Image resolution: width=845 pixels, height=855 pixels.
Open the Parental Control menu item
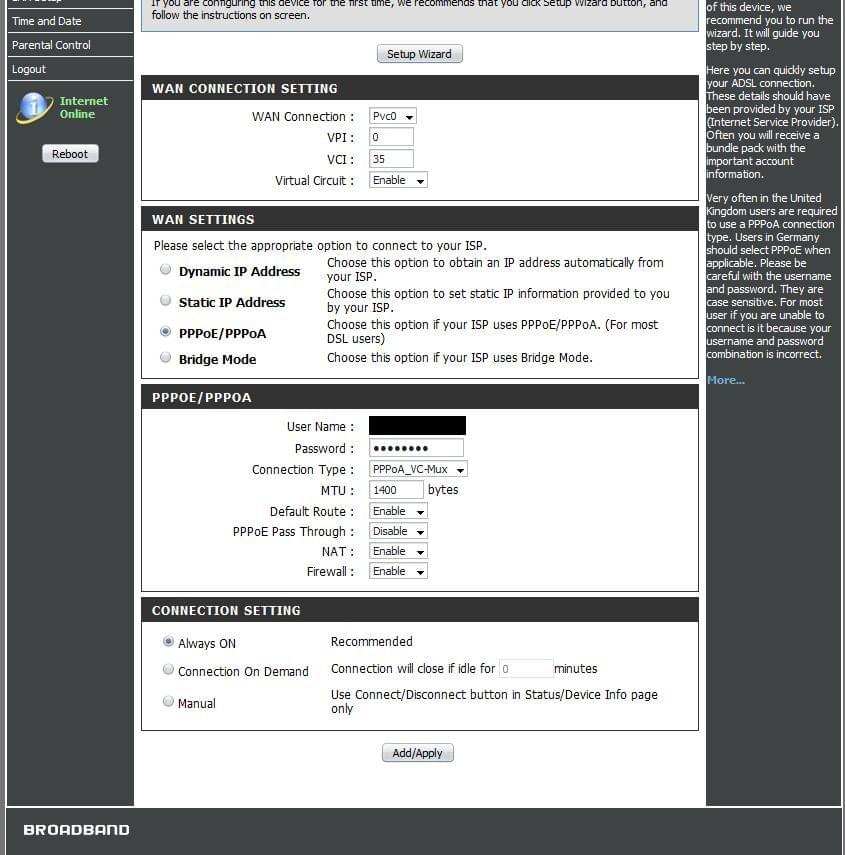pyautogui.click(x=70, y=45)
